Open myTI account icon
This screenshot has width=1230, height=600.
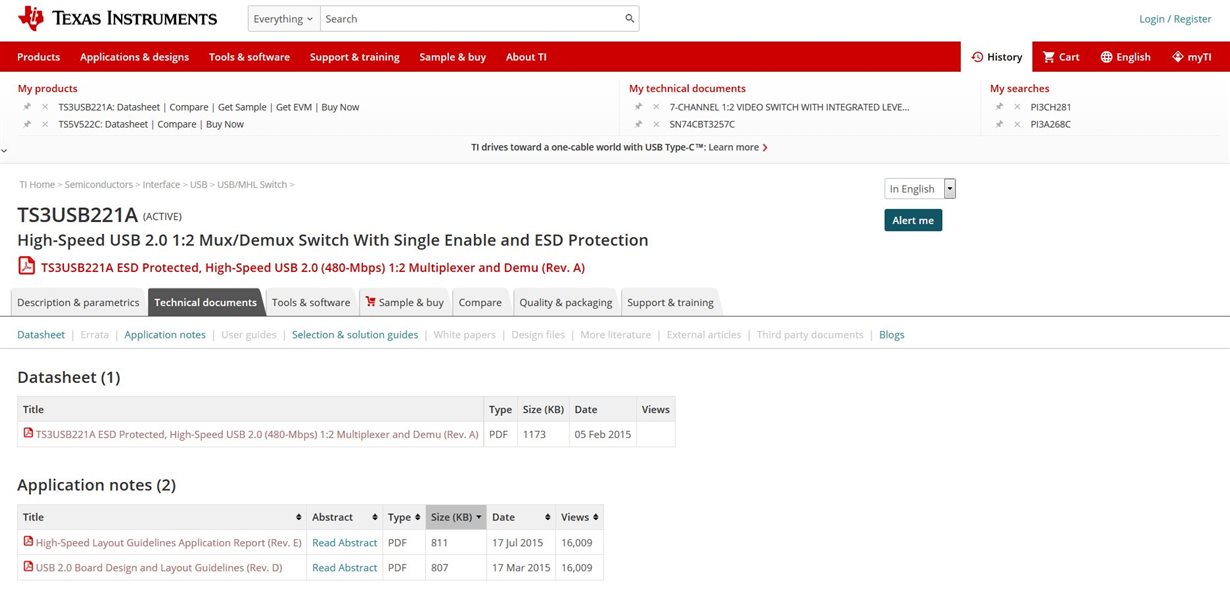pyautogui.click(x=1177, y=57)
